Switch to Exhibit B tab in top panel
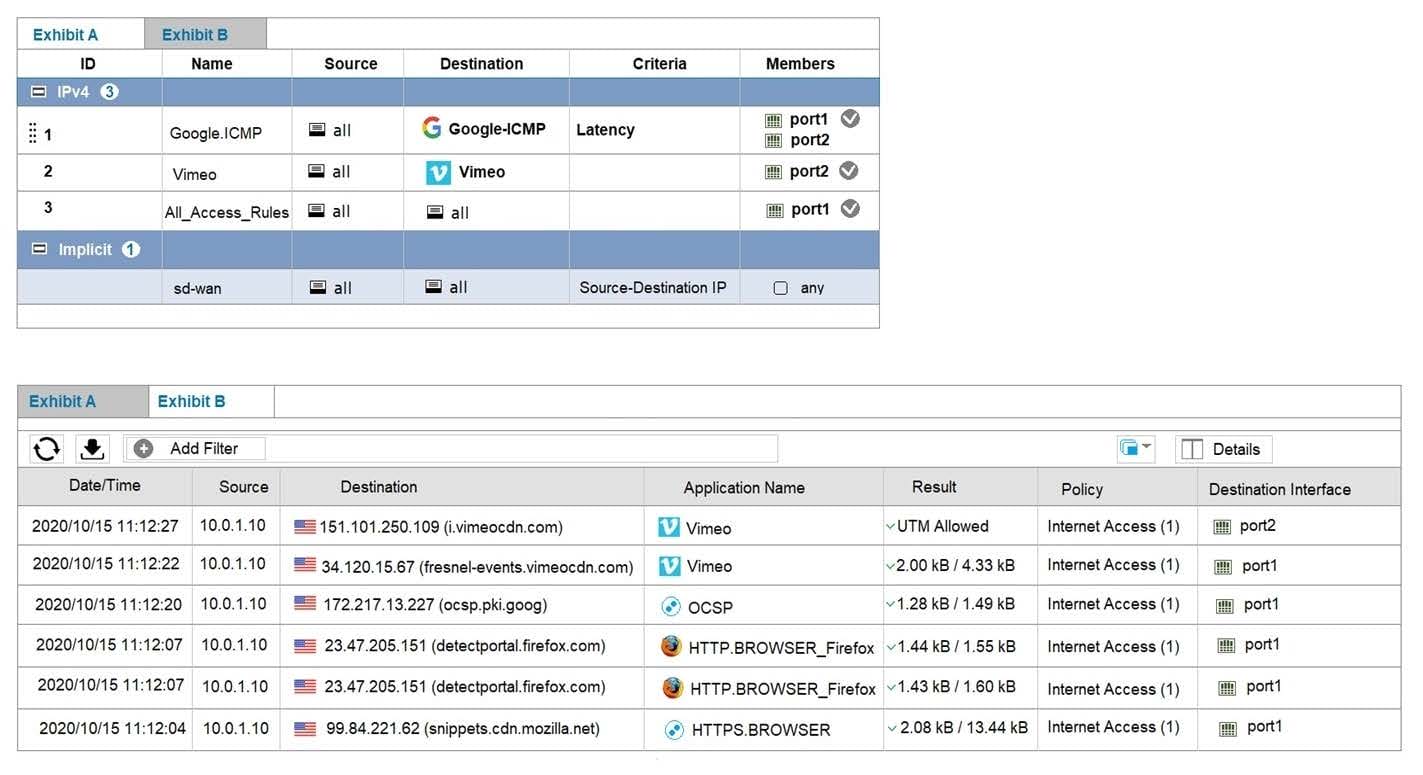Viewport: 1423px width, 775px height. [195, 35]
